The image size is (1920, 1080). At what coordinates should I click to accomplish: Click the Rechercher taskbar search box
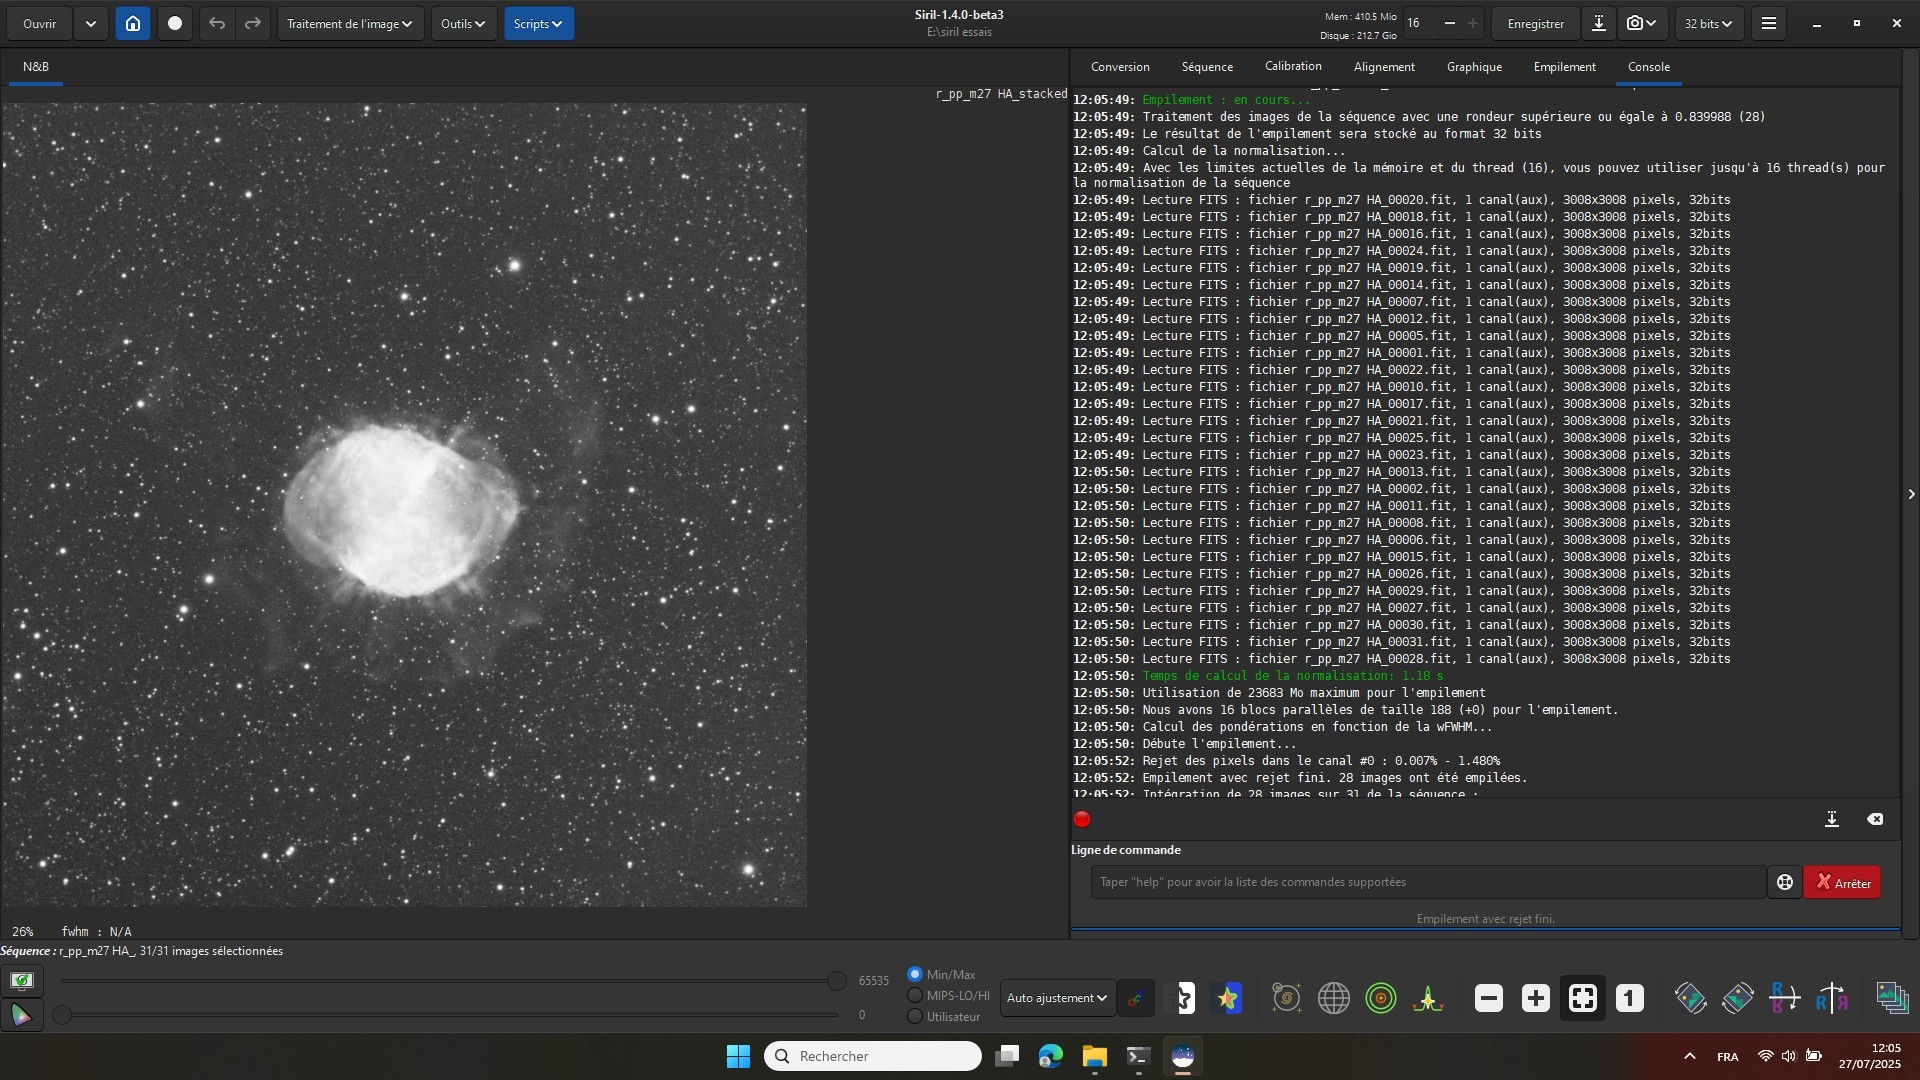pos(873,1056)
